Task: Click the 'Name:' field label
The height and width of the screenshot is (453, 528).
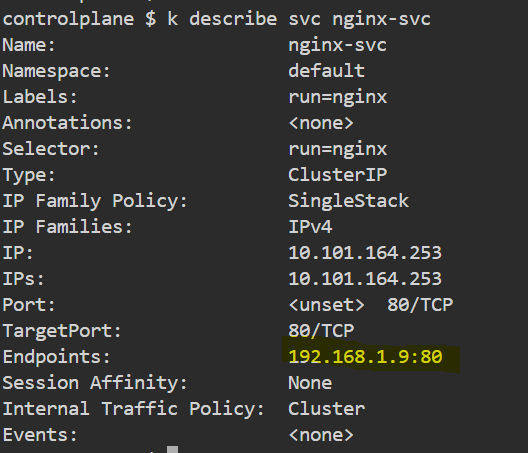Action: 29,45
